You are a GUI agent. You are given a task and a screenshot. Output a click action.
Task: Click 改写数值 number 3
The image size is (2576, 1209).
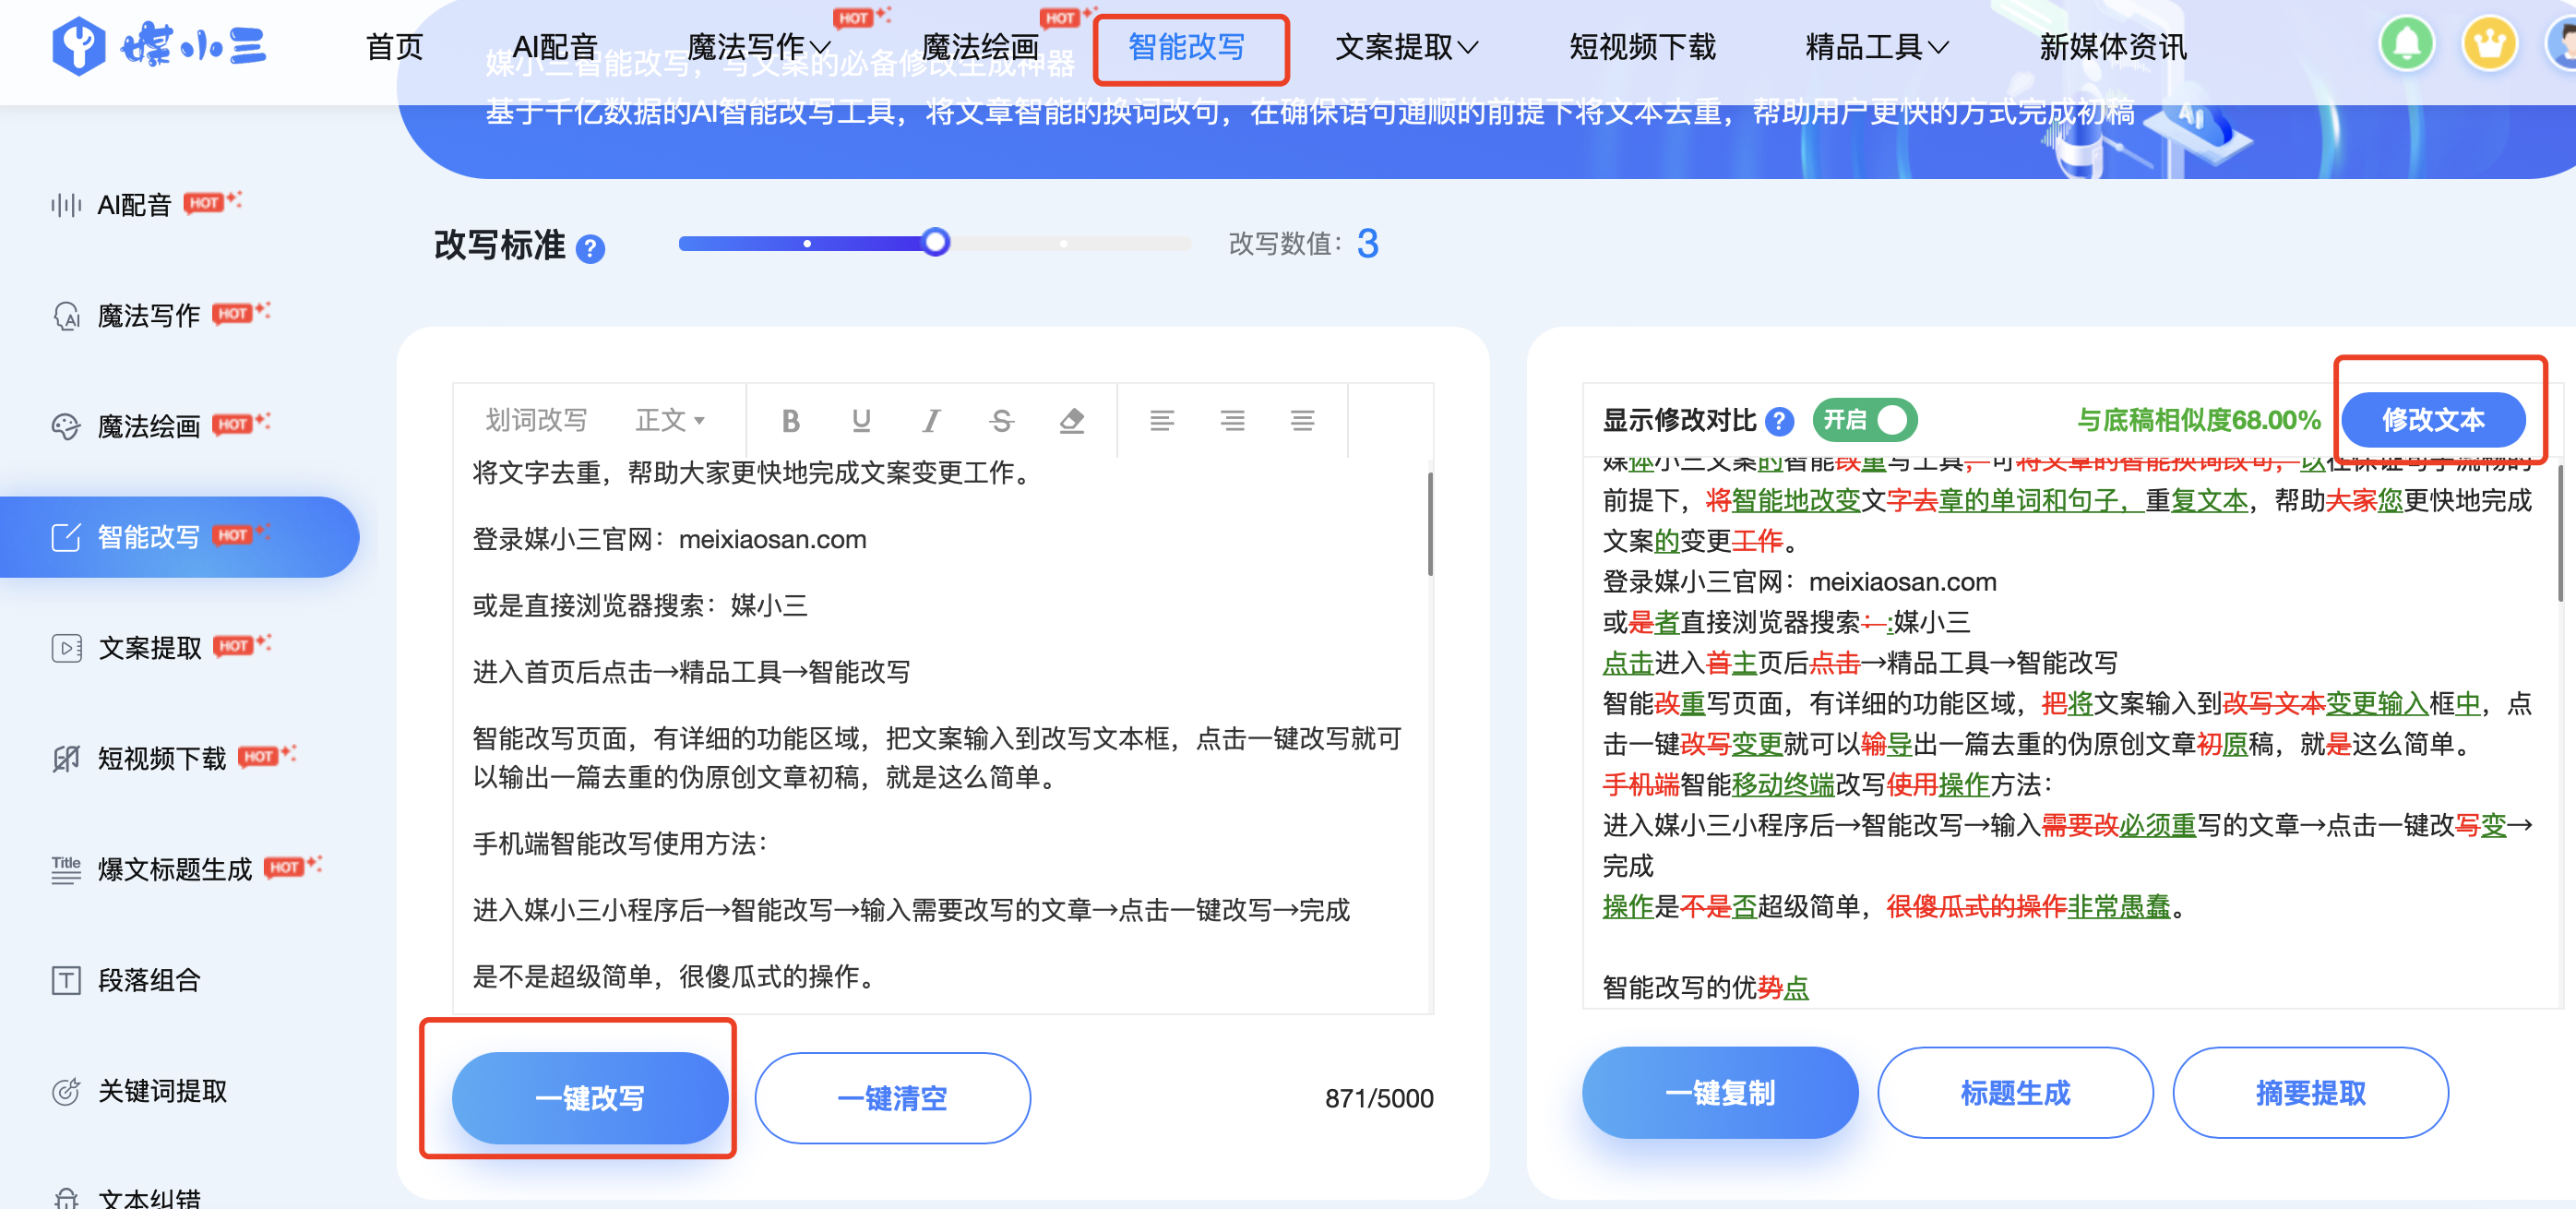[x=1368, y=243]
